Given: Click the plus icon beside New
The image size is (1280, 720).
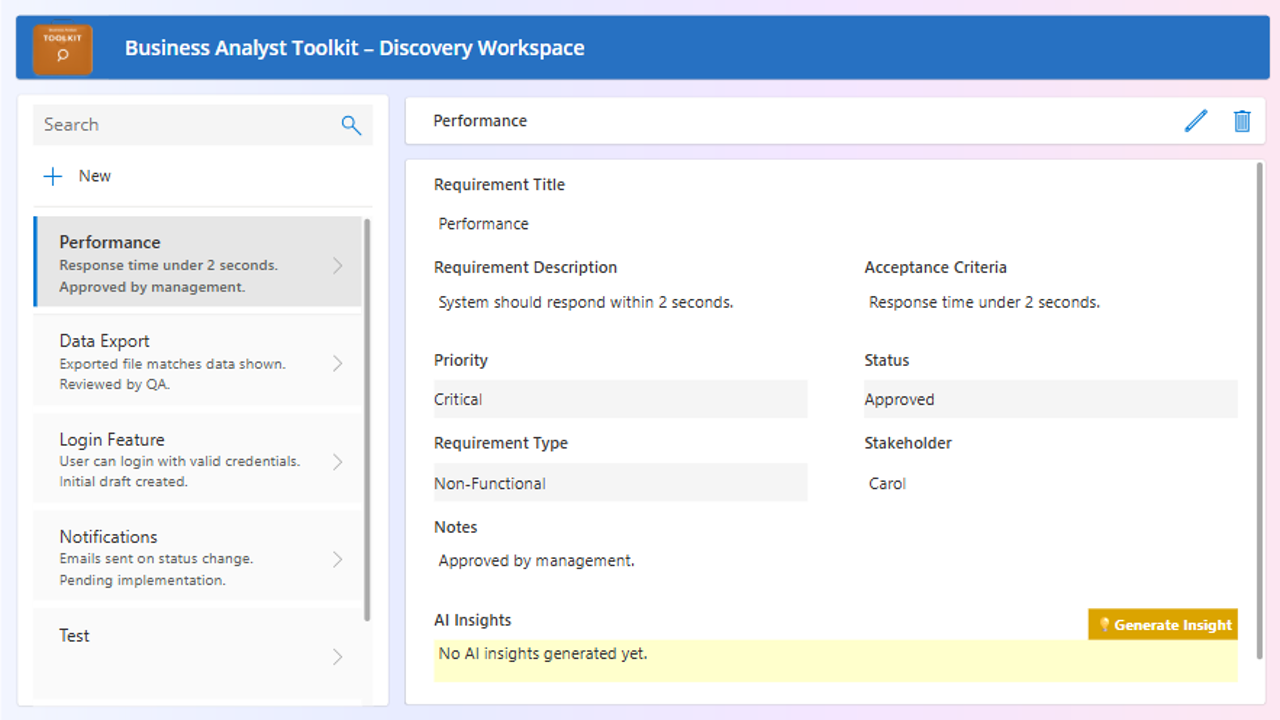Looking at the screenshot, I should 53,176.
